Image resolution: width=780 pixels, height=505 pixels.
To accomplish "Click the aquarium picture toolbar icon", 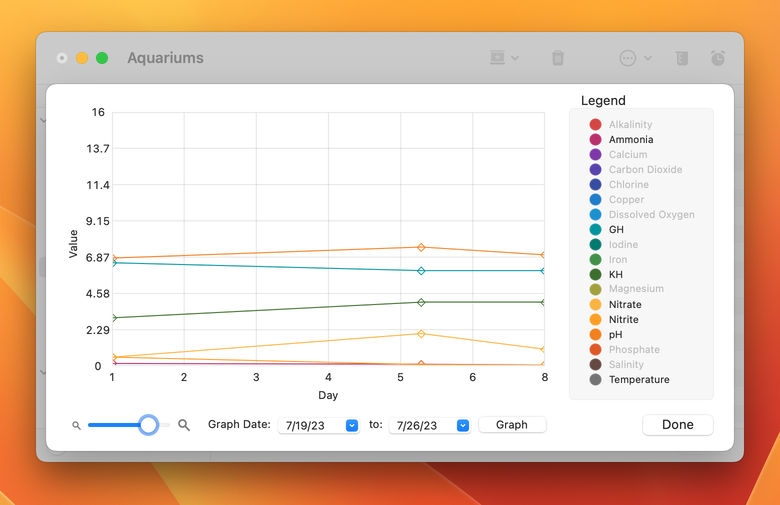I will (x=497, y=58).
